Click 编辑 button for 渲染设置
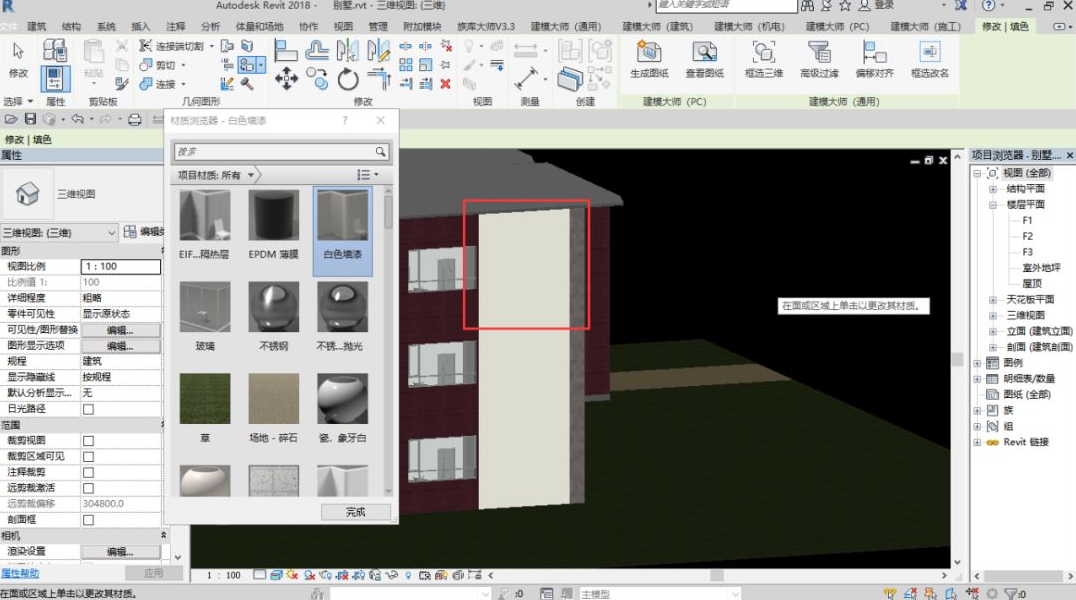 tap(121, 551)
